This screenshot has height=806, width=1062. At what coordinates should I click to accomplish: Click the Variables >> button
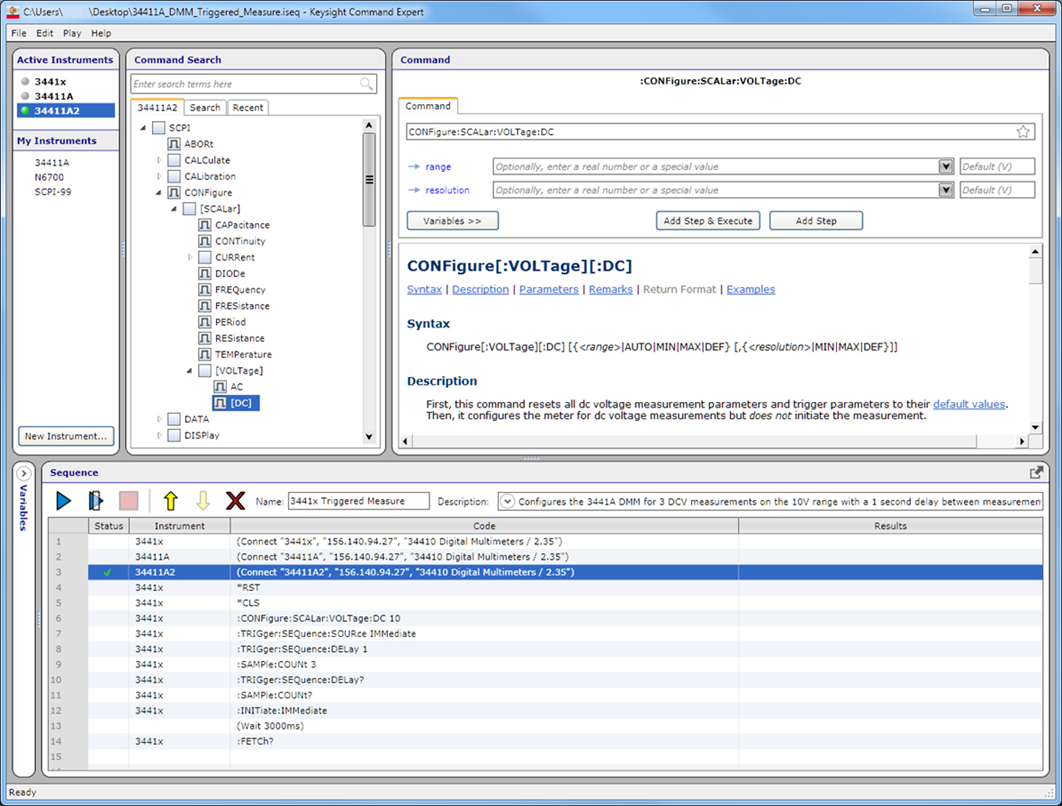point(452,221)
